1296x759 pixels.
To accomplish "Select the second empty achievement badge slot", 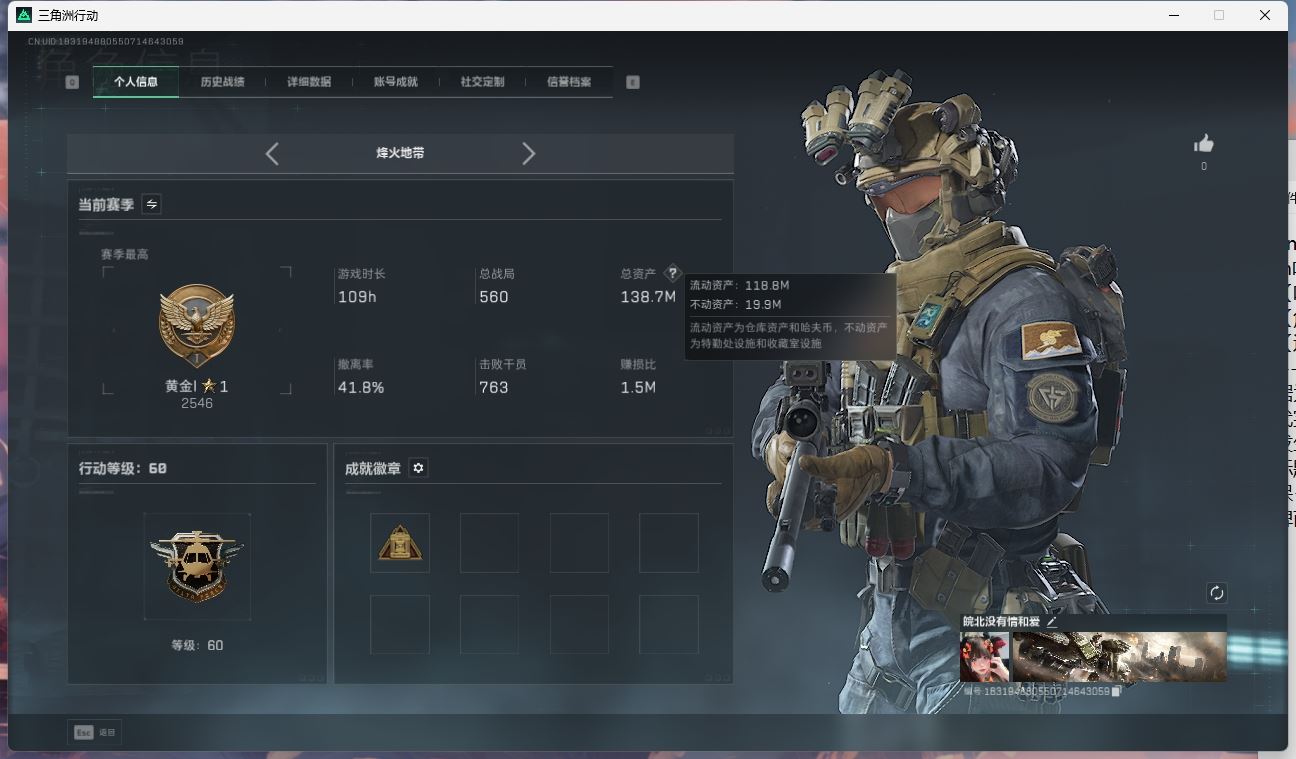I will pyautogui.click(x=489, y=543).
